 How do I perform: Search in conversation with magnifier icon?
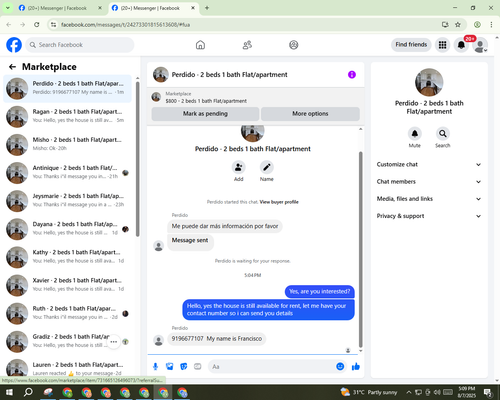[443, 134]
